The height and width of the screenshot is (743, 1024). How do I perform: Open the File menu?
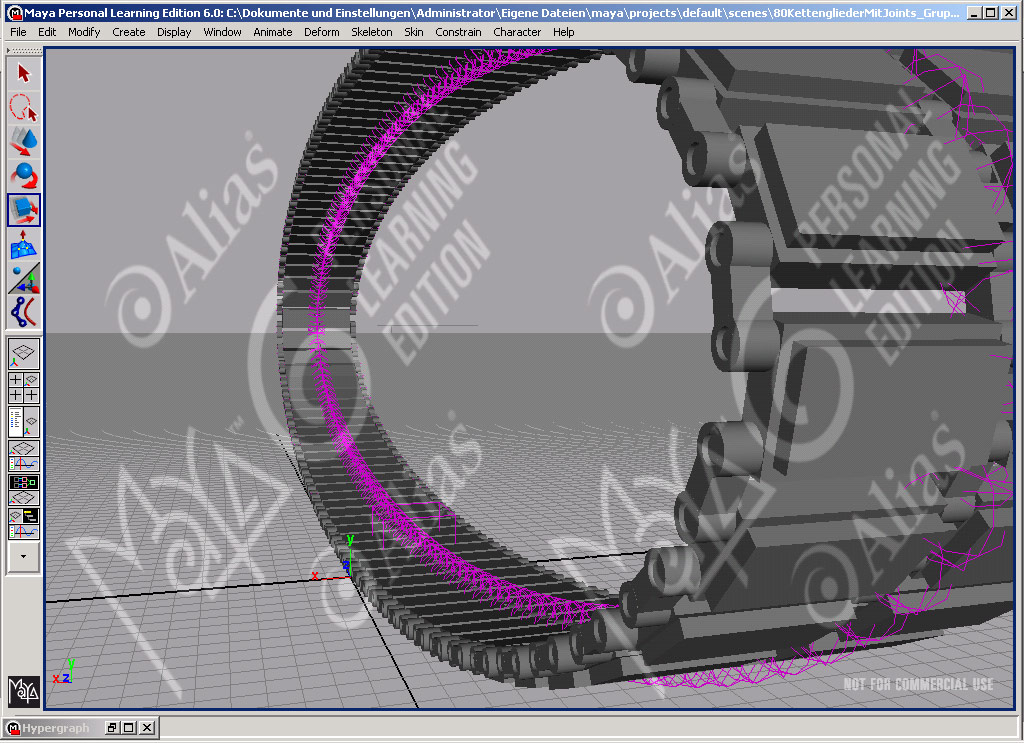point(18,32)
